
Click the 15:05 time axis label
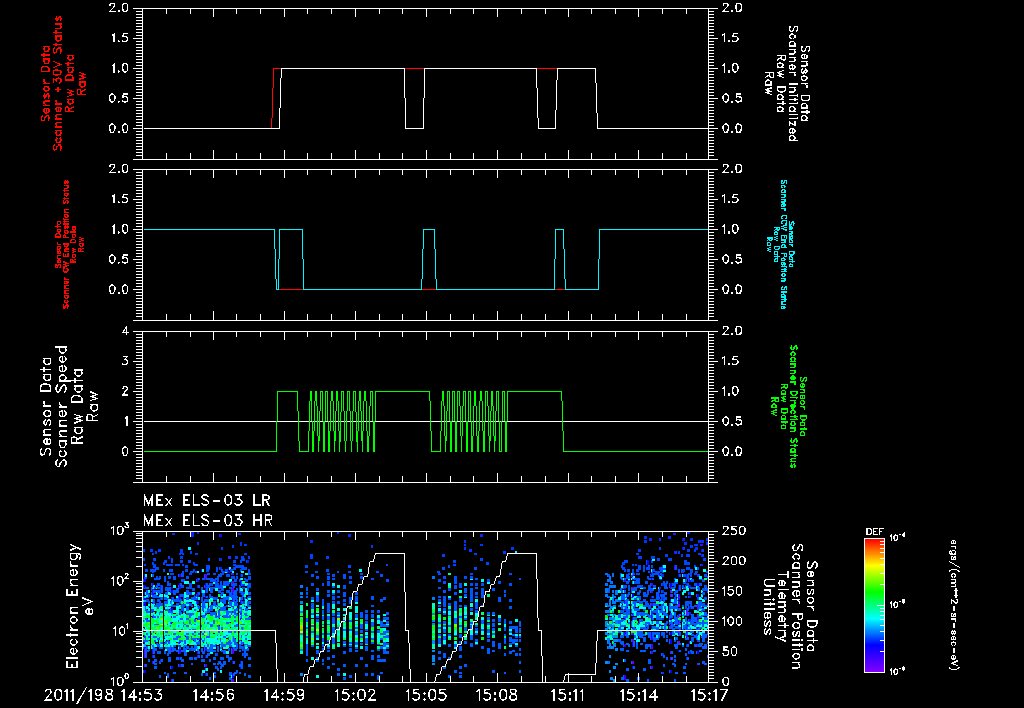(x=426, y=695)
